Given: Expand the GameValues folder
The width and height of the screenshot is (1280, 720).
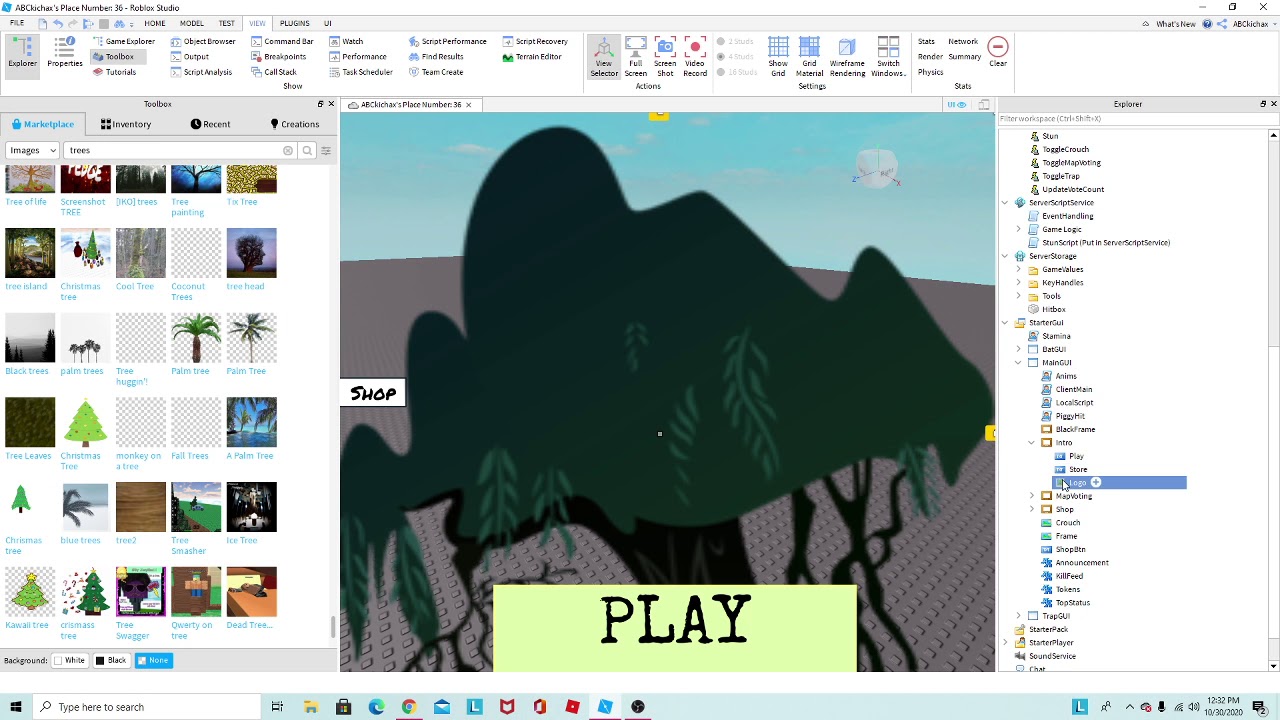Looking at the screenshot, I should click(x=1019, y=269).
